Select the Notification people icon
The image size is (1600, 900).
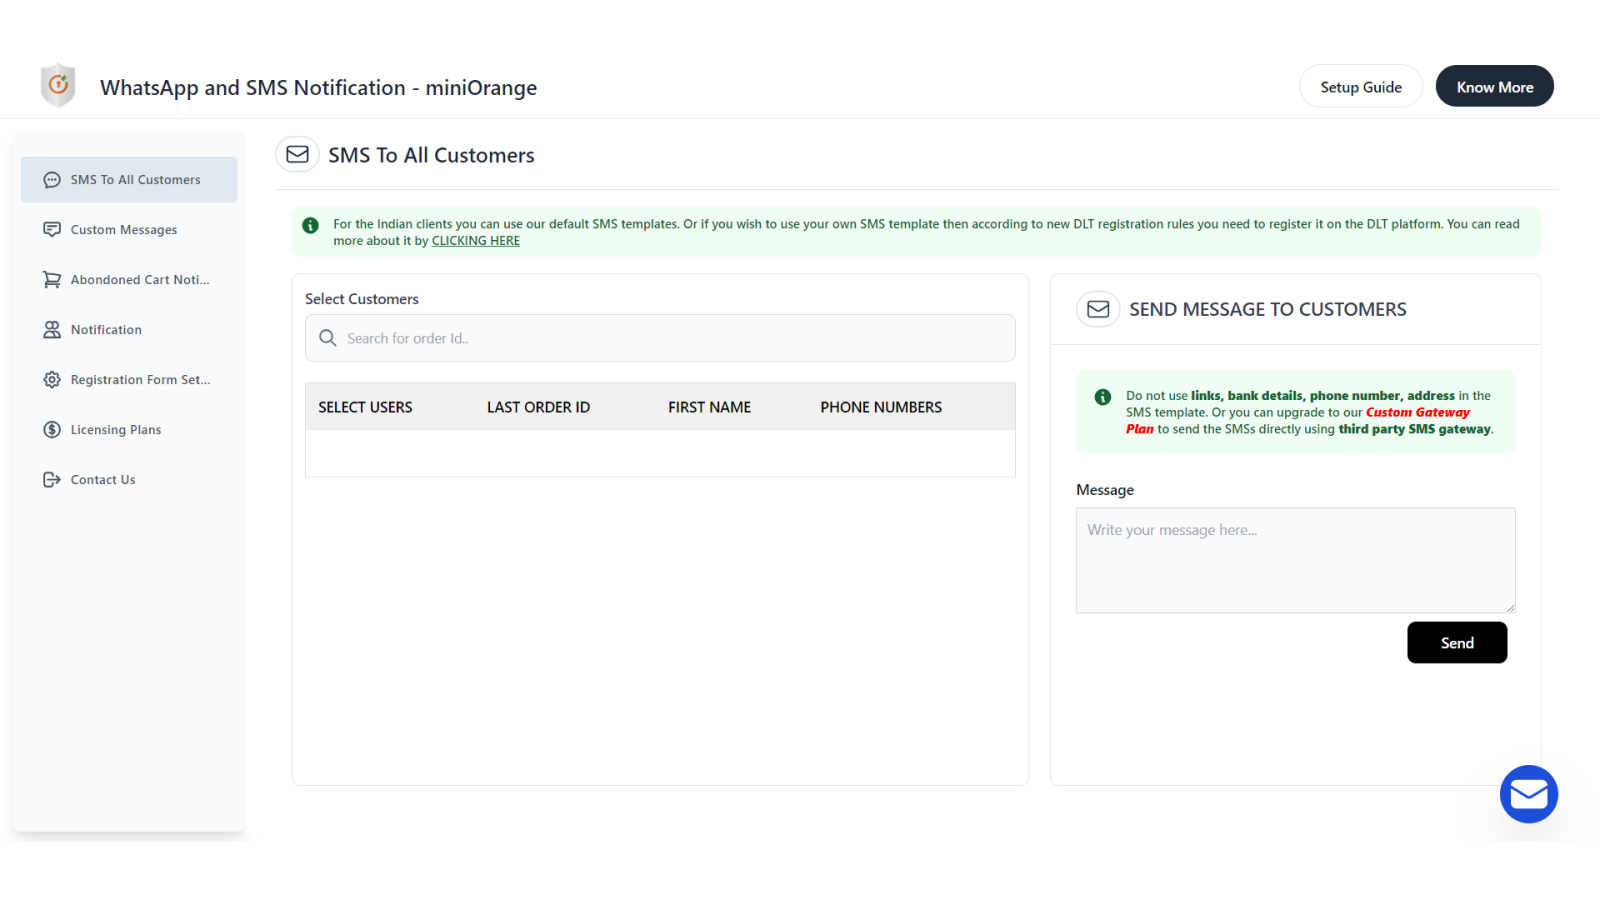click(52, 329)
